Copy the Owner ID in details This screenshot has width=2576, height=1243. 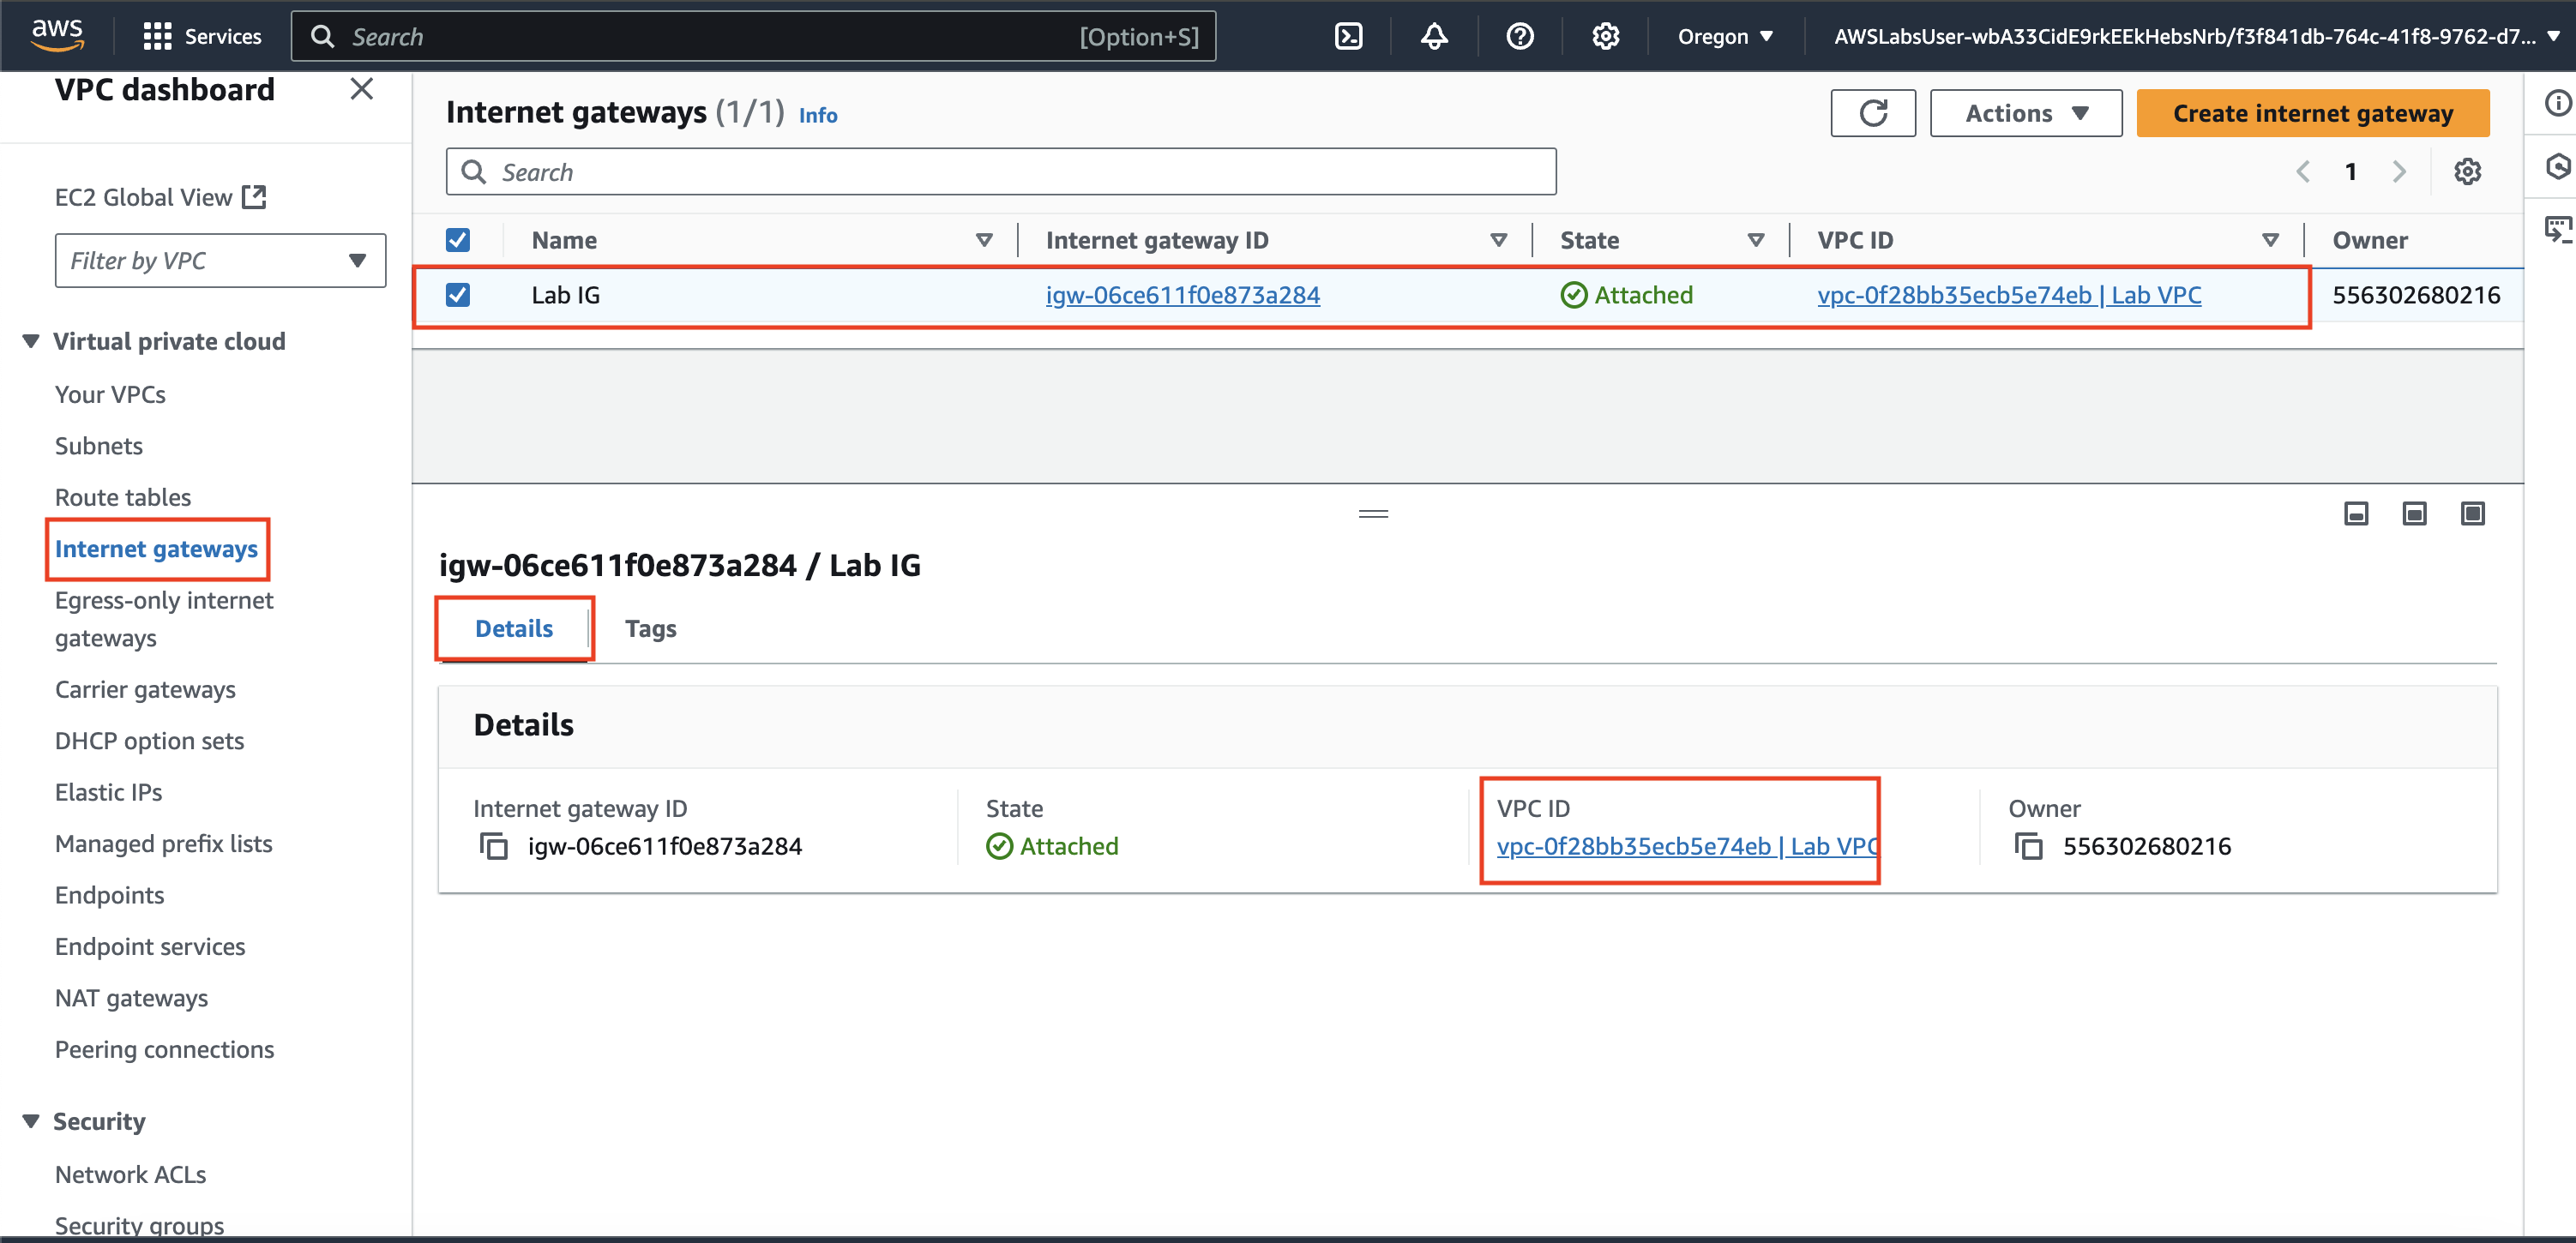[2028, 846]
